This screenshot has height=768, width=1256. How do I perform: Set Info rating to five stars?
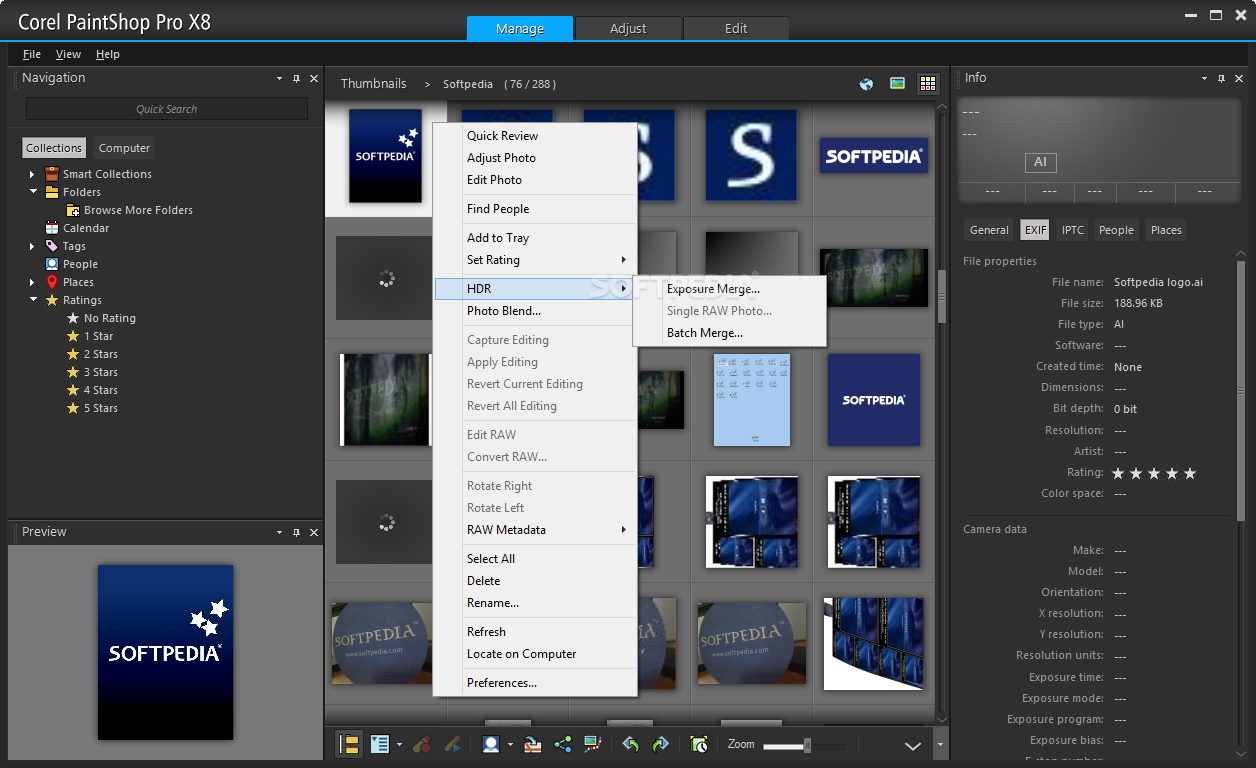(1190, 473)
